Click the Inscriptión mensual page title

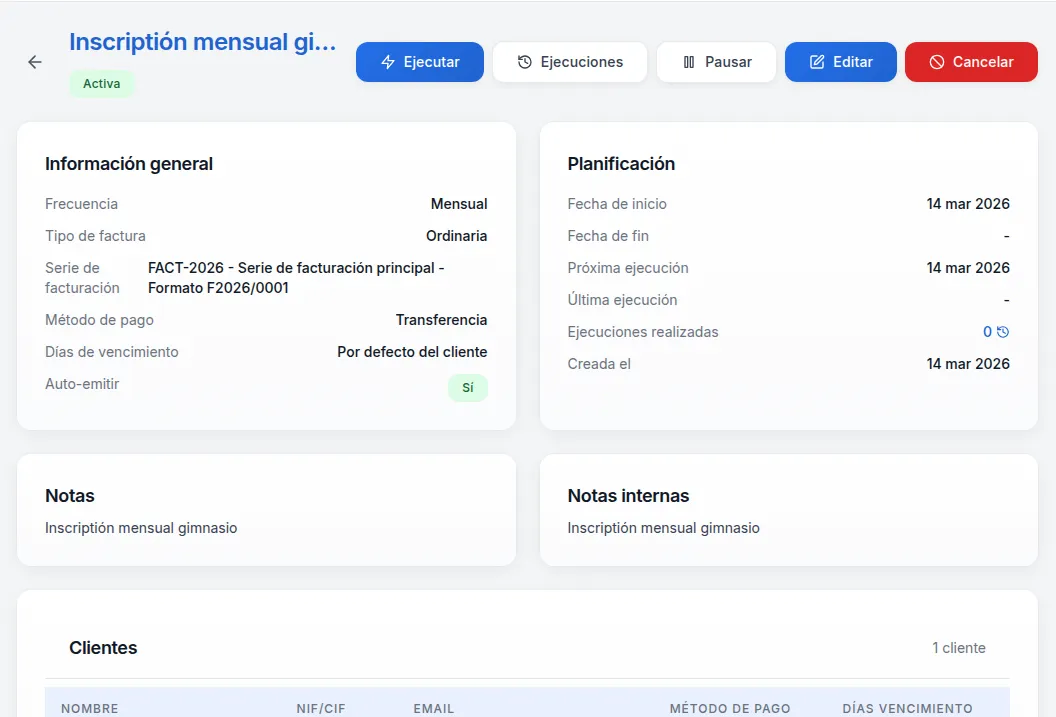click(202, 42)
